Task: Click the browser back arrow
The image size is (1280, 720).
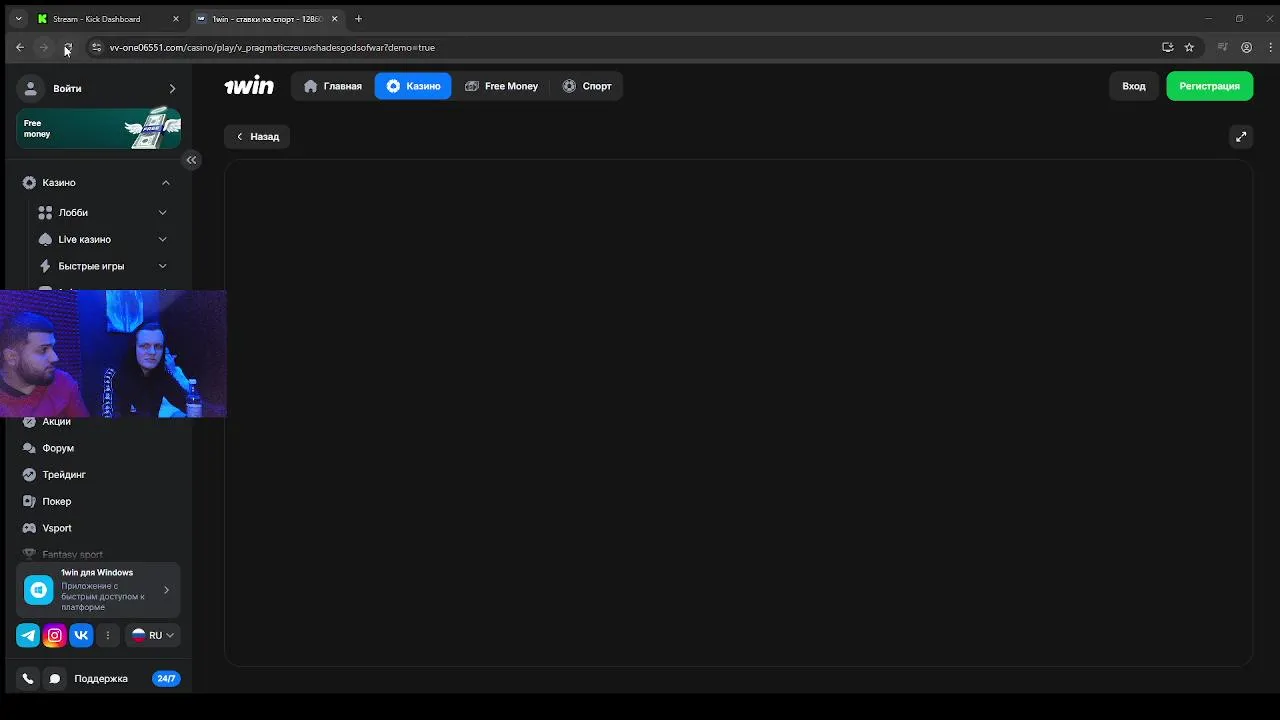Action: (19, 47)
